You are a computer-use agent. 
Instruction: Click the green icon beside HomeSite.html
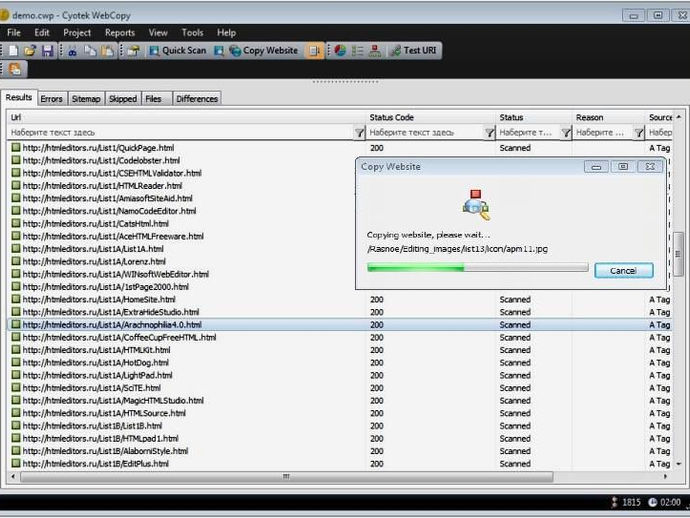16,299
